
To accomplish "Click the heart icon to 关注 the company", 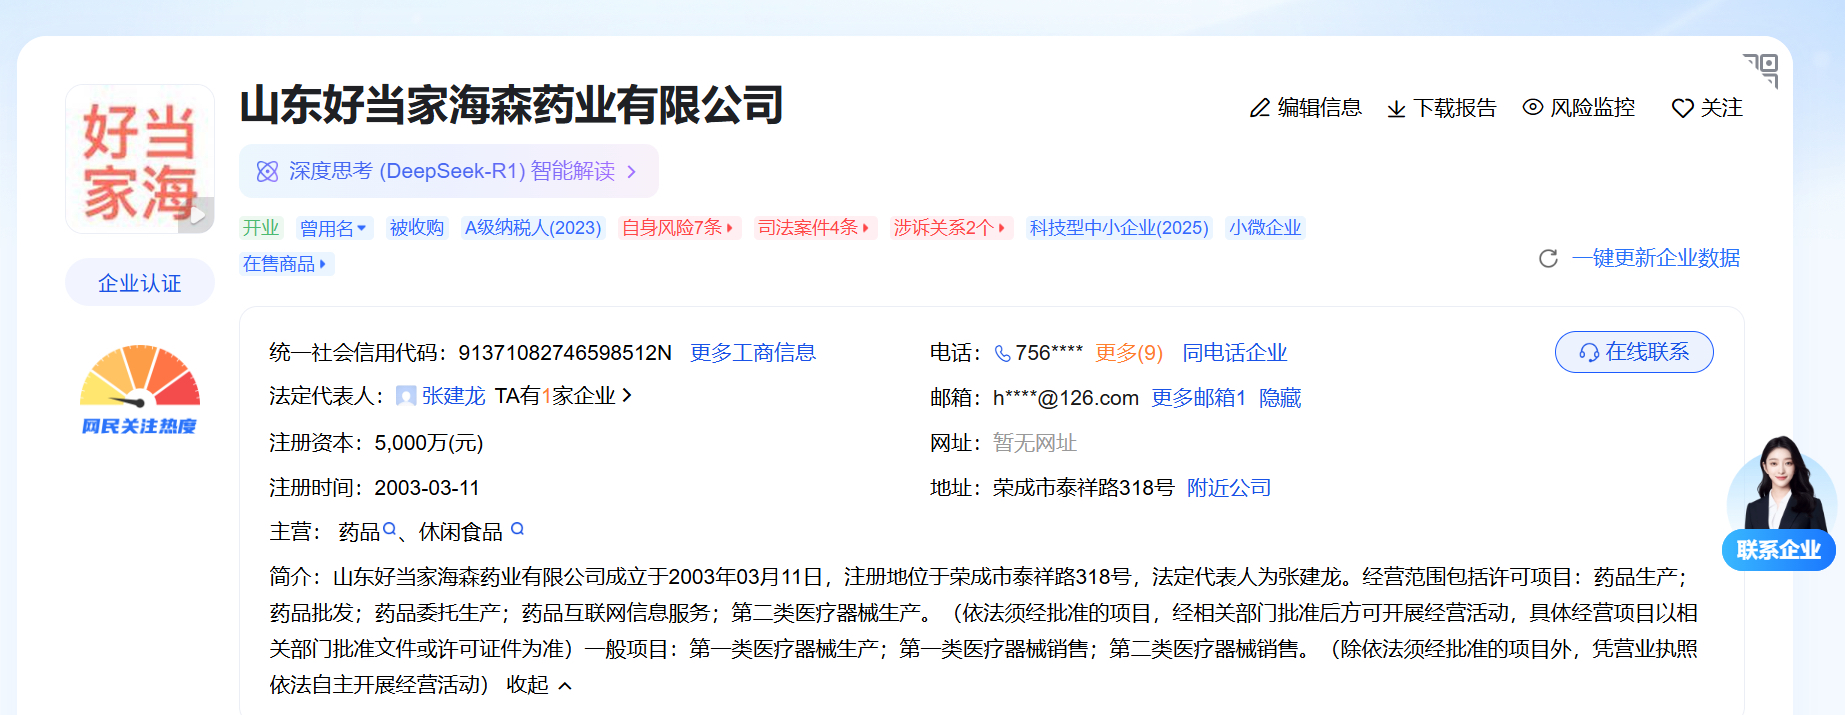I will [1683, 108].
